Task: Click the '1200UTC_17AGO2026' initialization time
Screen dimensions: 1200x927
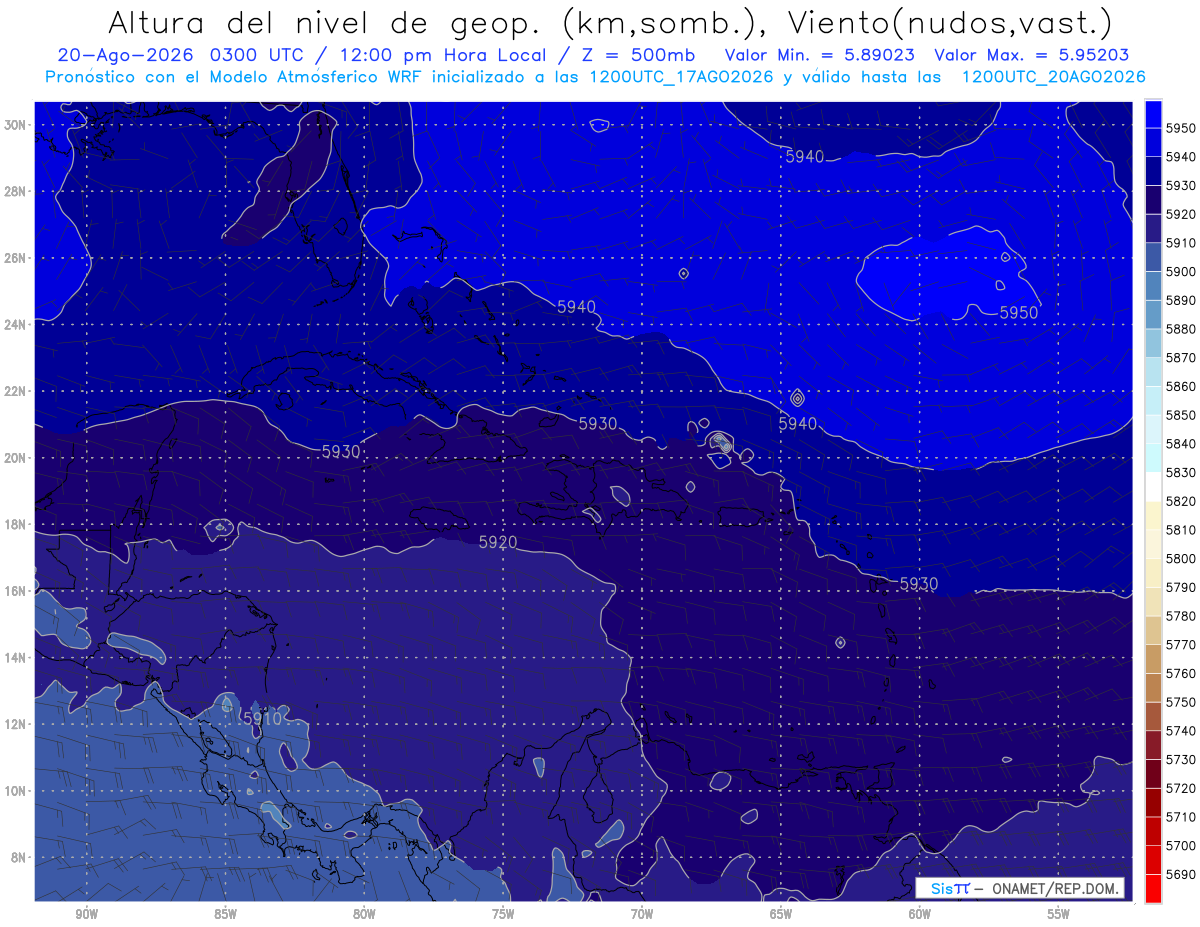Action: 681,77
